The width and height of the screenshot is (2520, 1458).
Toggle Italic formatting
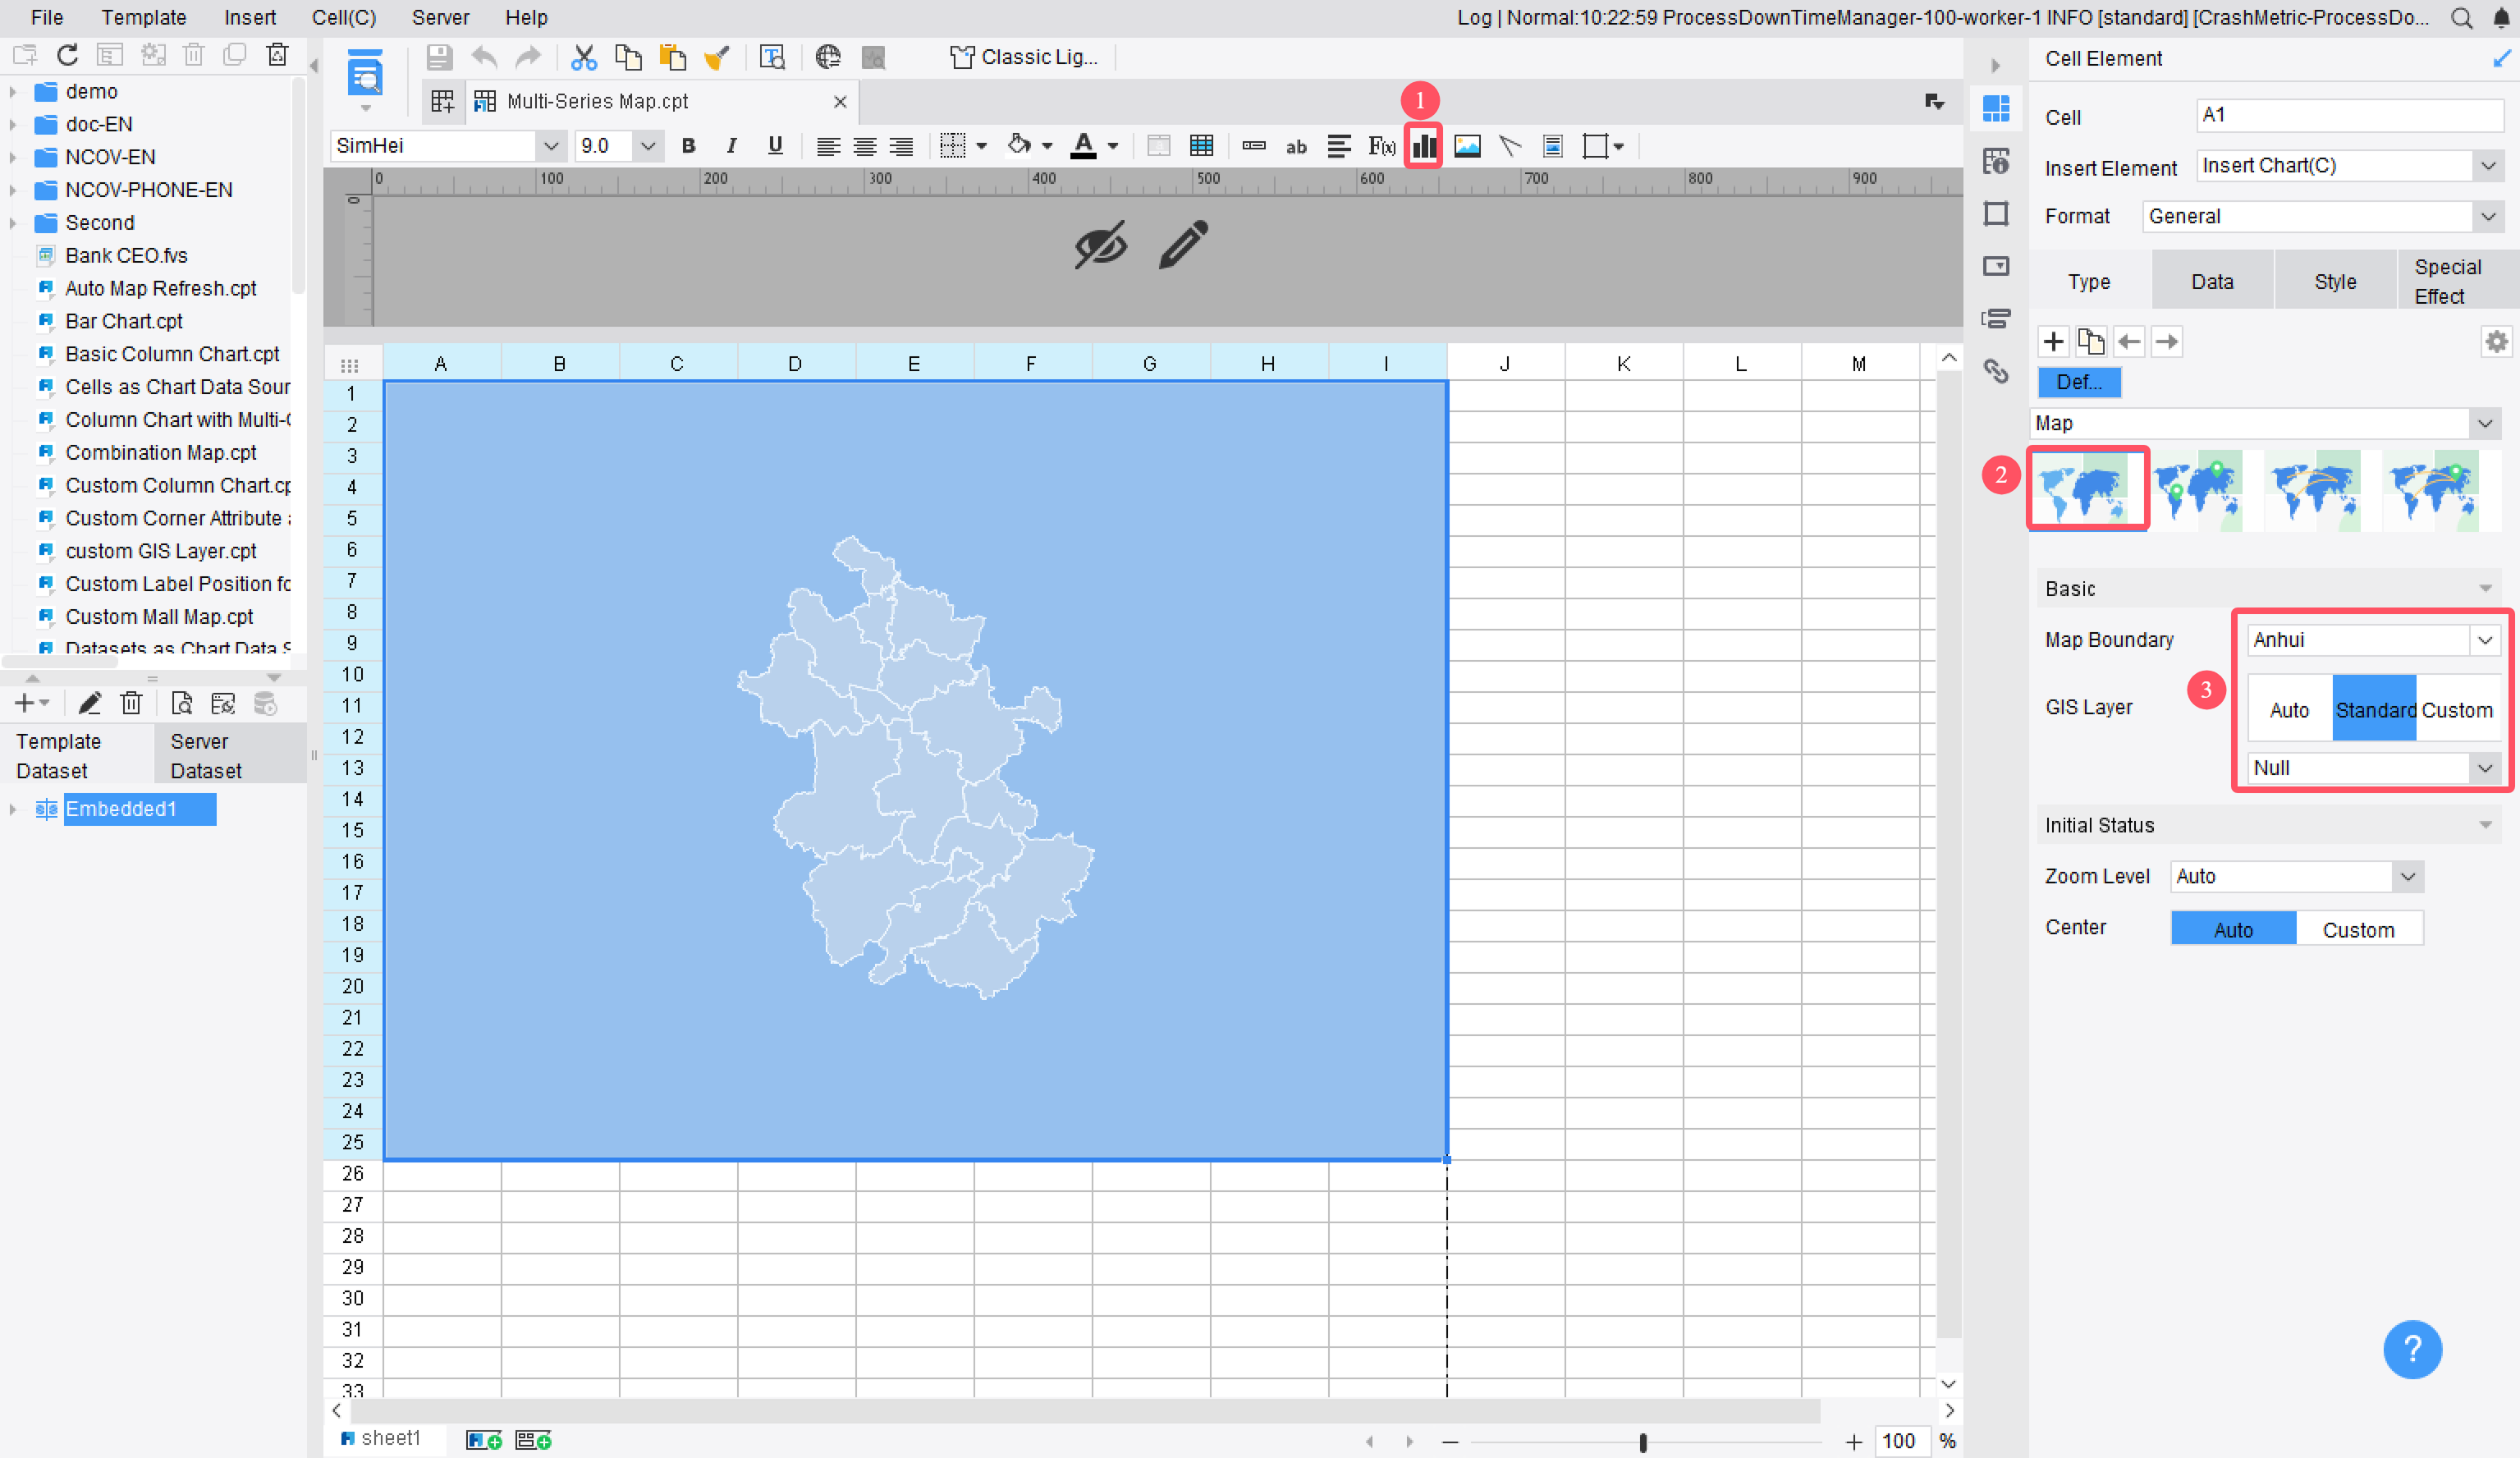coord(731,146)
